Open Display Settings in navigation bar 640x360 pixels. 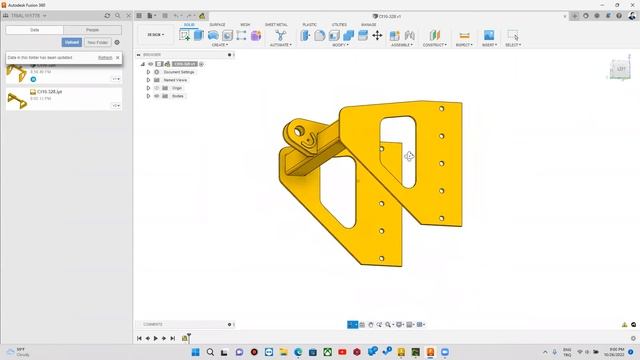pos(400,324)
